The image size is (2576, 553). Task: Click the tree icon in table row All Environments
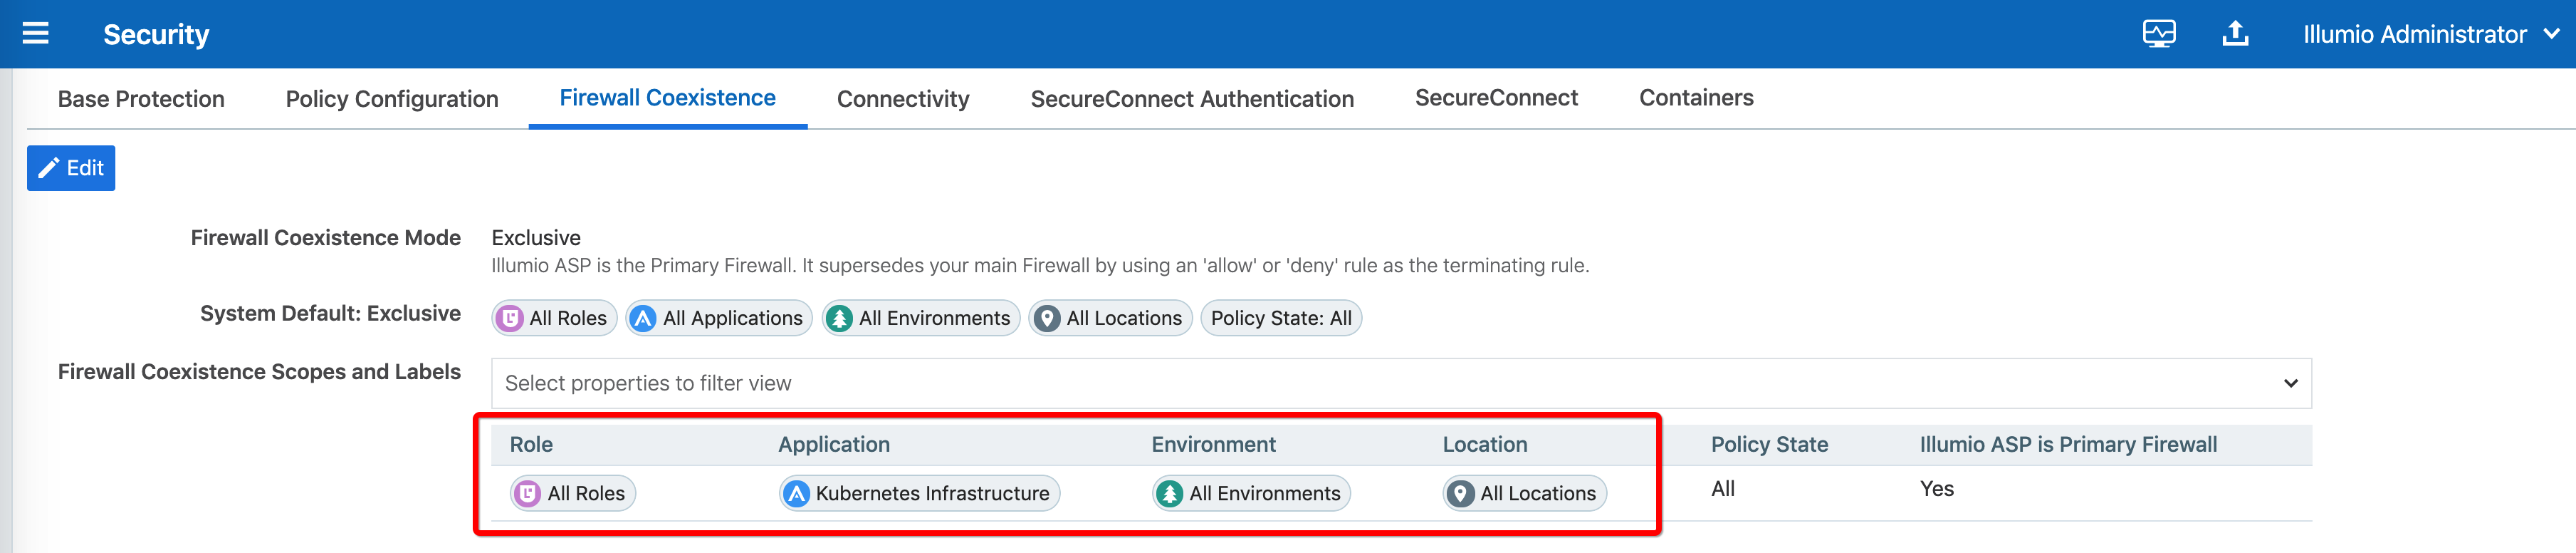[1169, 493]
